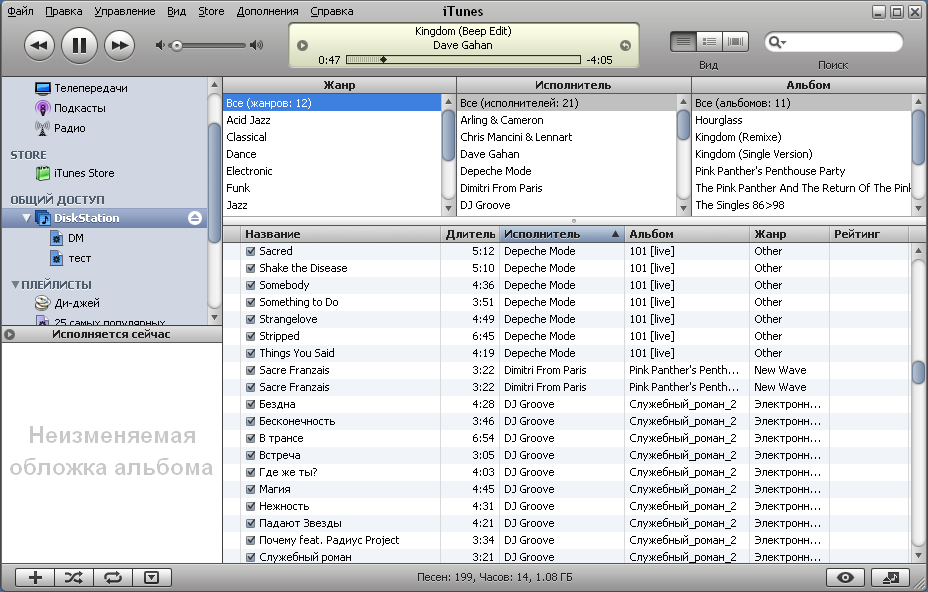Select Electronic in the genre browser
This screenshot has width=928, height=592.
(x=333, y=171)
